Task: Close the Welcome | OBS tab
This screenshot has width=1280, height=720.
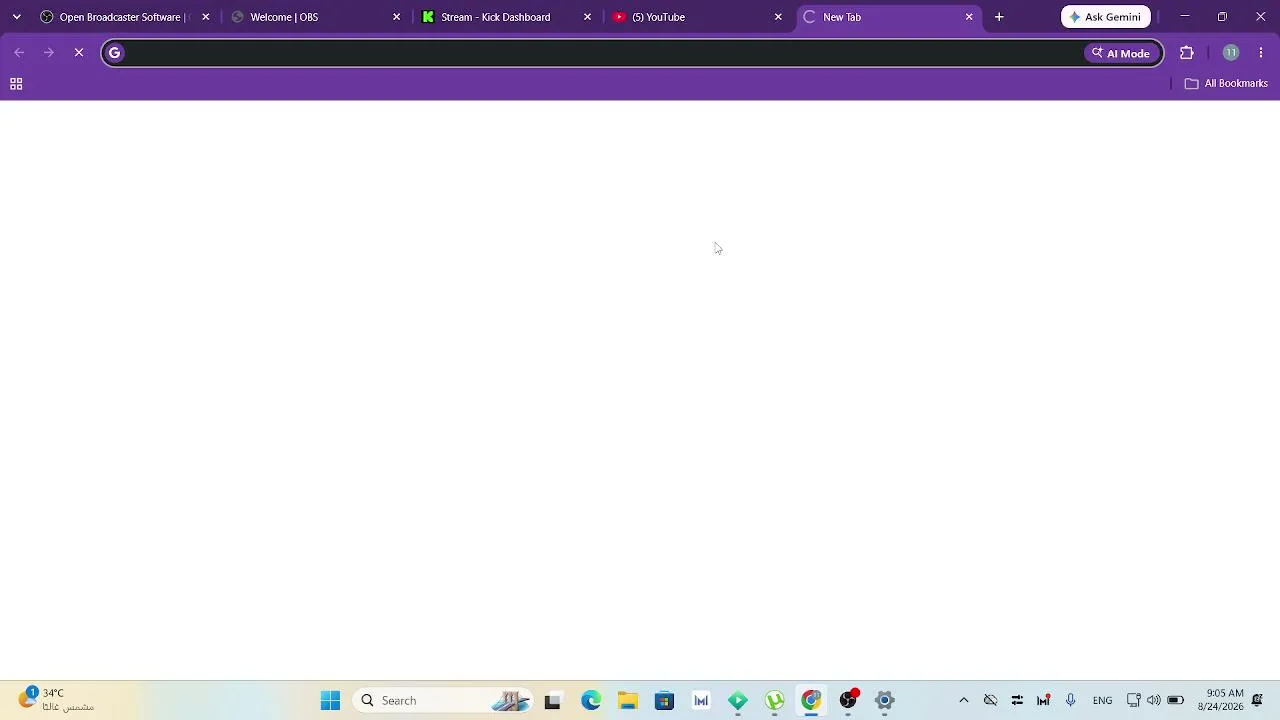Action: tap(397, 17)
